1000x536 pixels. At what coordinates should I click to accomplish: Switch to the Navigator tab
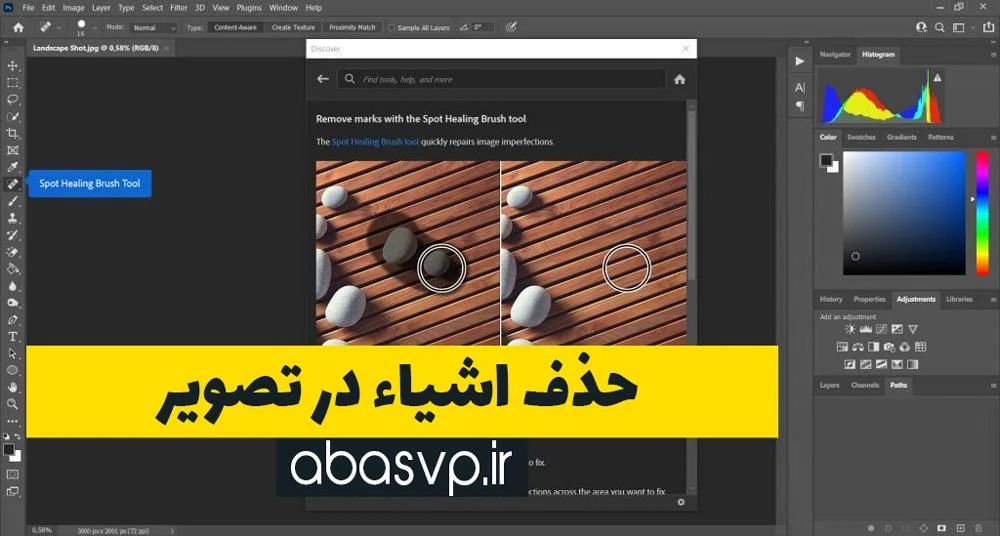pos(835,55)
